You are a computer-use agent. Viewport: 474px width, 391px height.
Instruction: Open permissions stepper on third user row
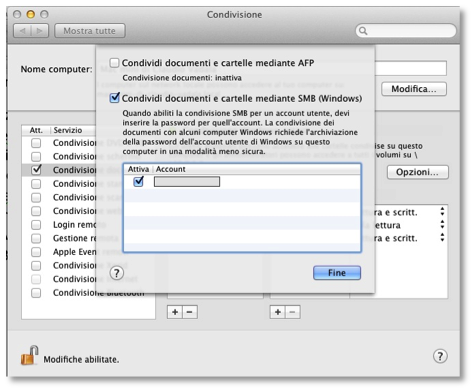[x=442, y=237]
